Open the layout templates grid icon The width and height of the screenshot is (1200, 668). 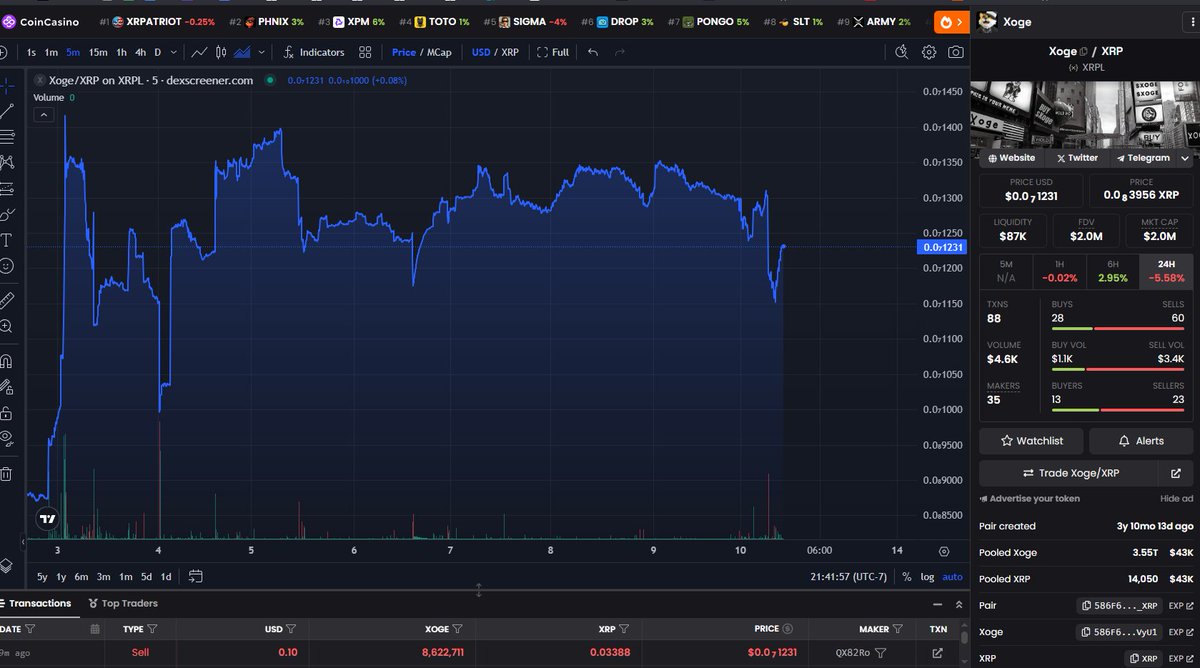(x=366, y=52)
